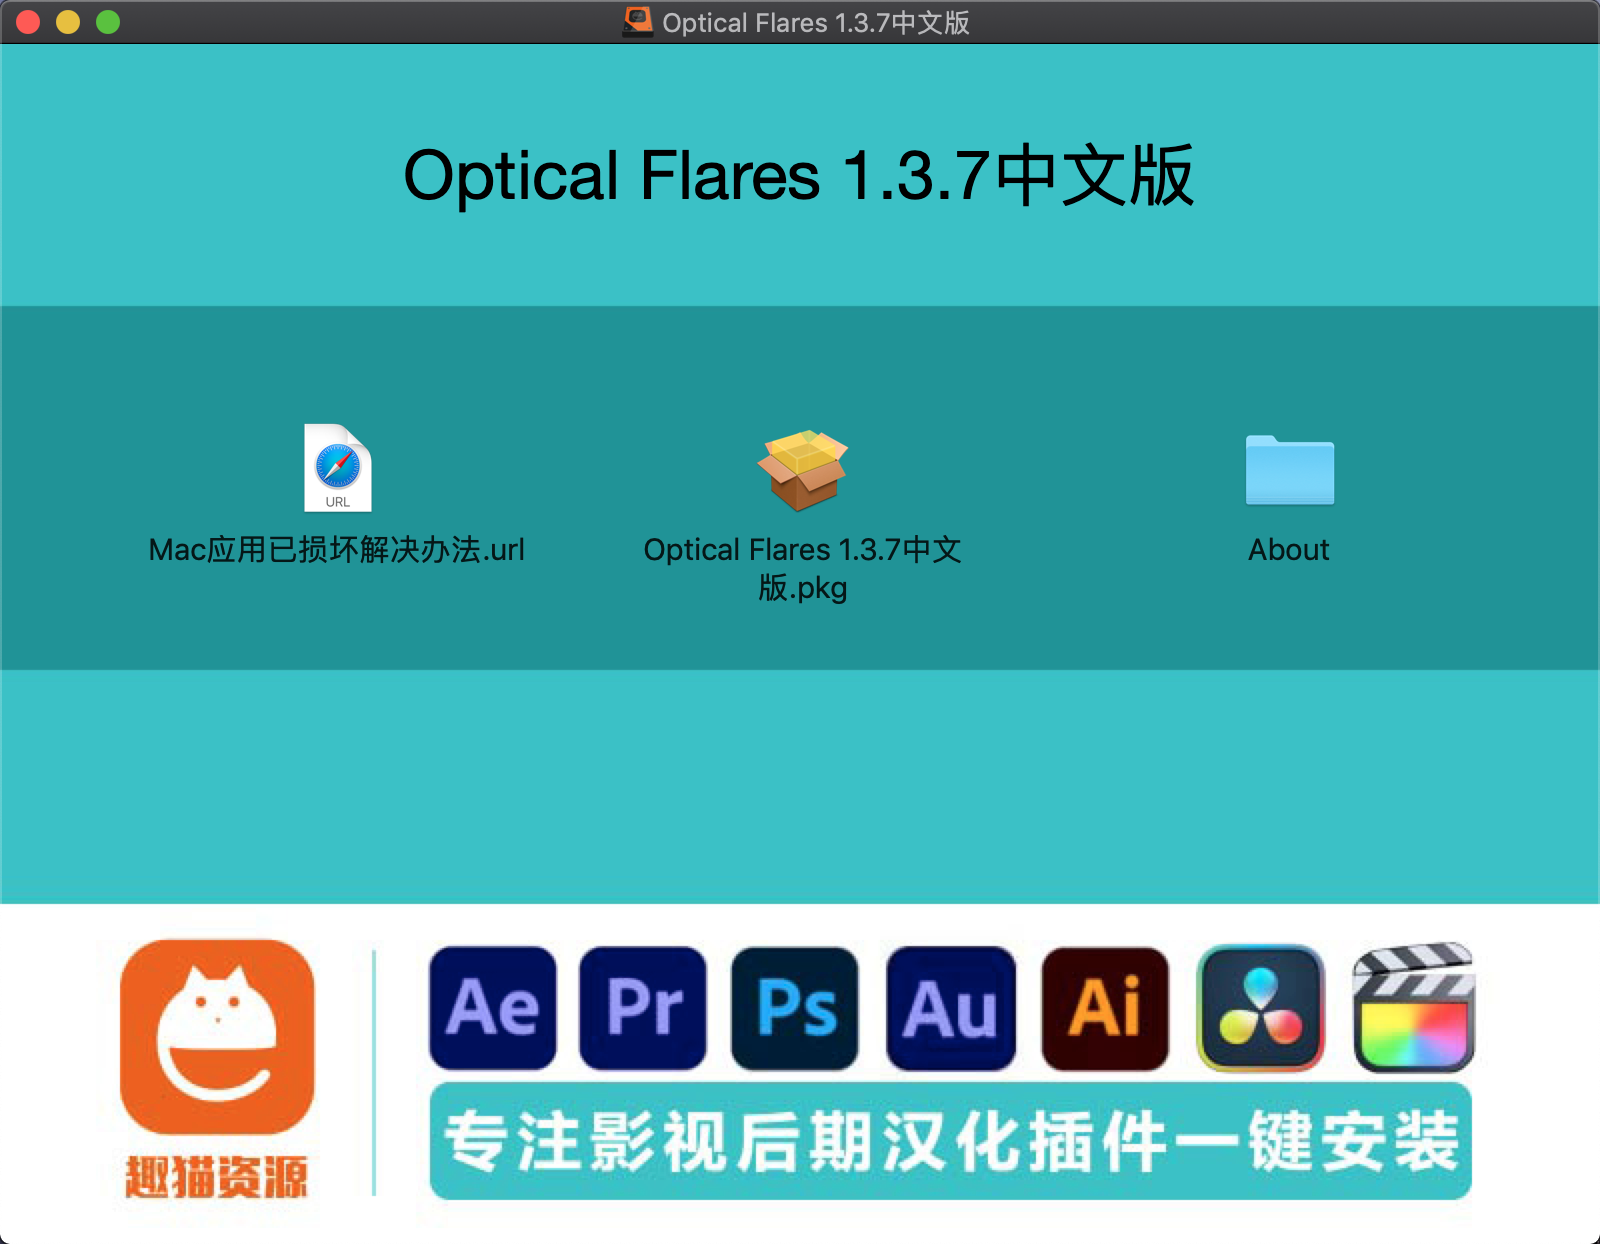1600x1244 pixels.
Task: Click the Audition Au icon
Action: pos(950,1008)
